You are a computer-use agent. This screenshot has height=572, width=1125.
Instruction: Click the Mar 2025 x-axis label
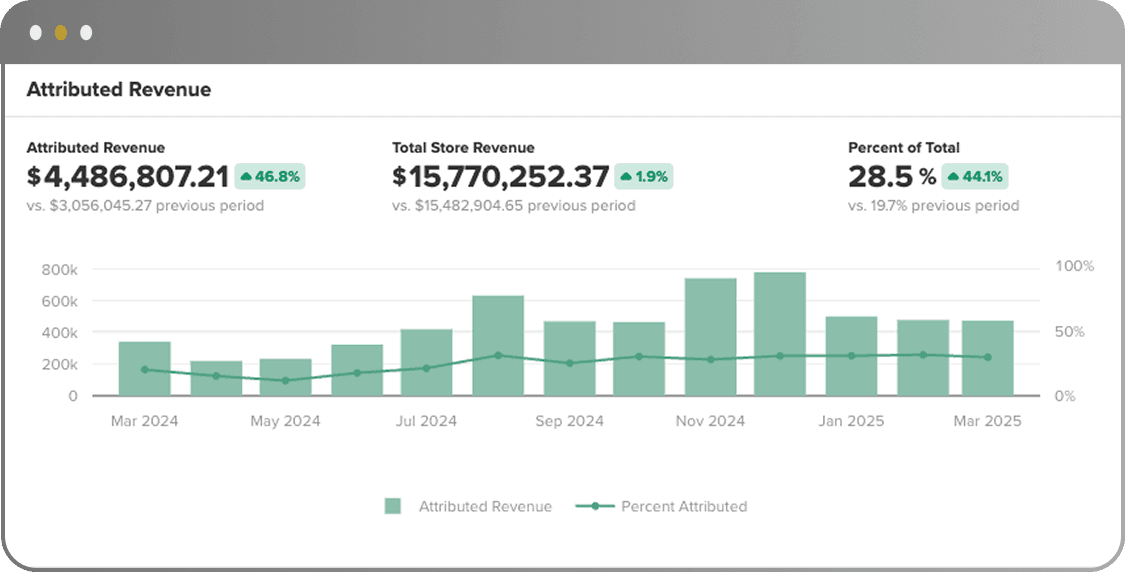[987, 421]
